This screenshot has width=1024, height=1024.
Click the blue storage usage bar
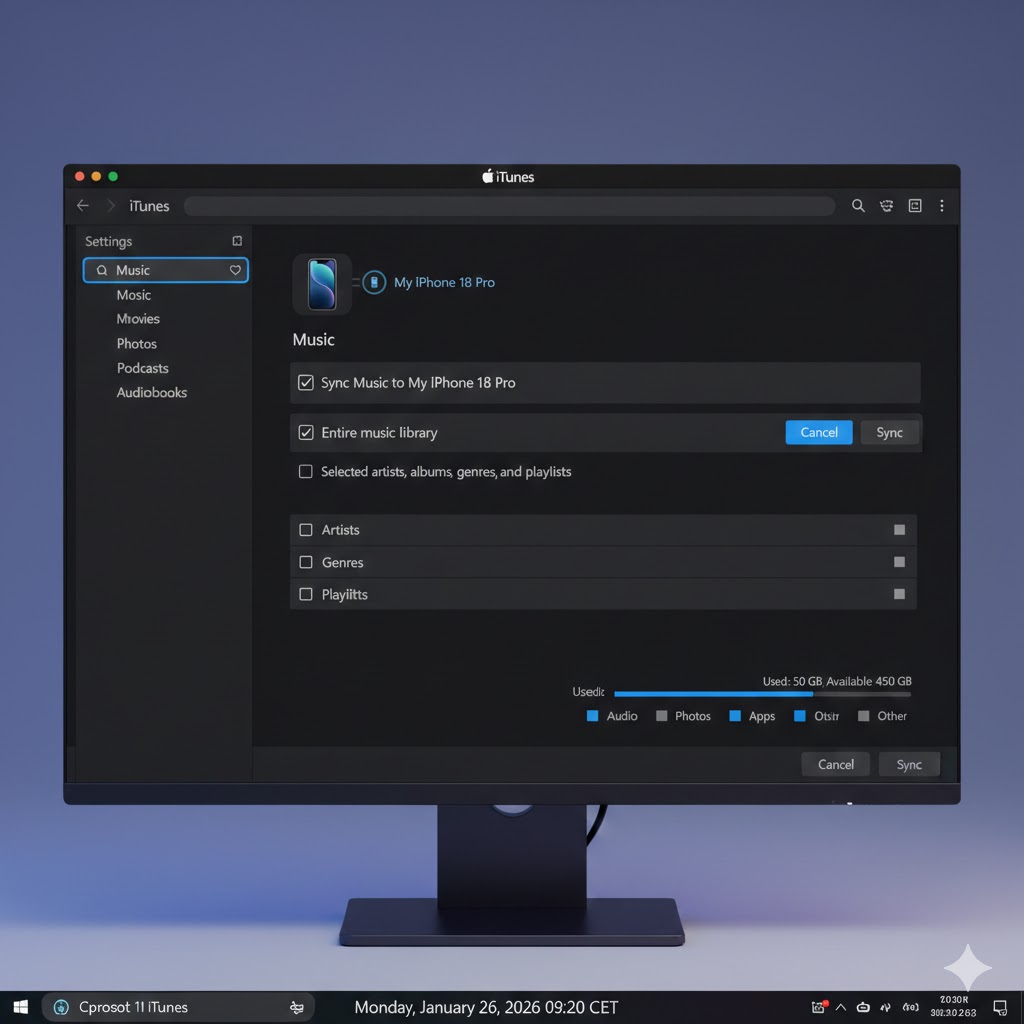pos(714,692)
